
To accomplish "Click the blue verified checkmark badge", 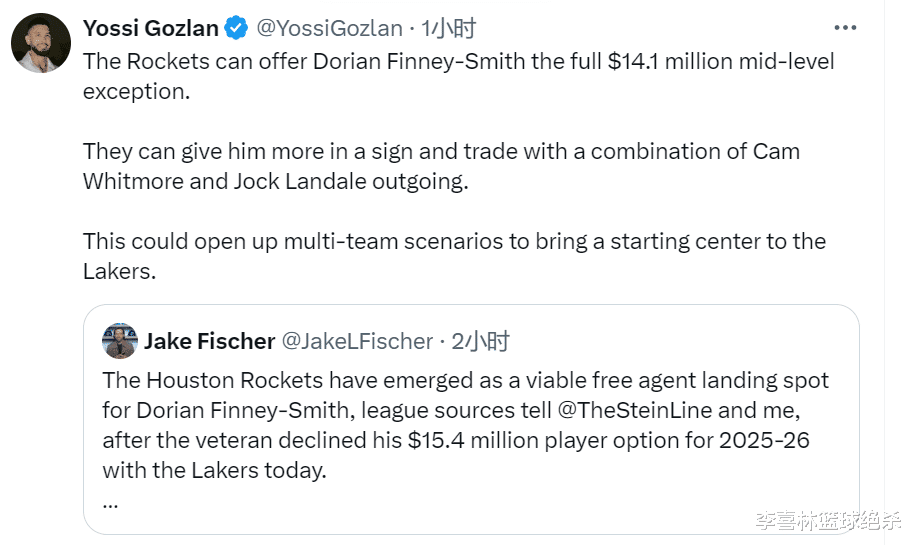I will pos(237,28).
